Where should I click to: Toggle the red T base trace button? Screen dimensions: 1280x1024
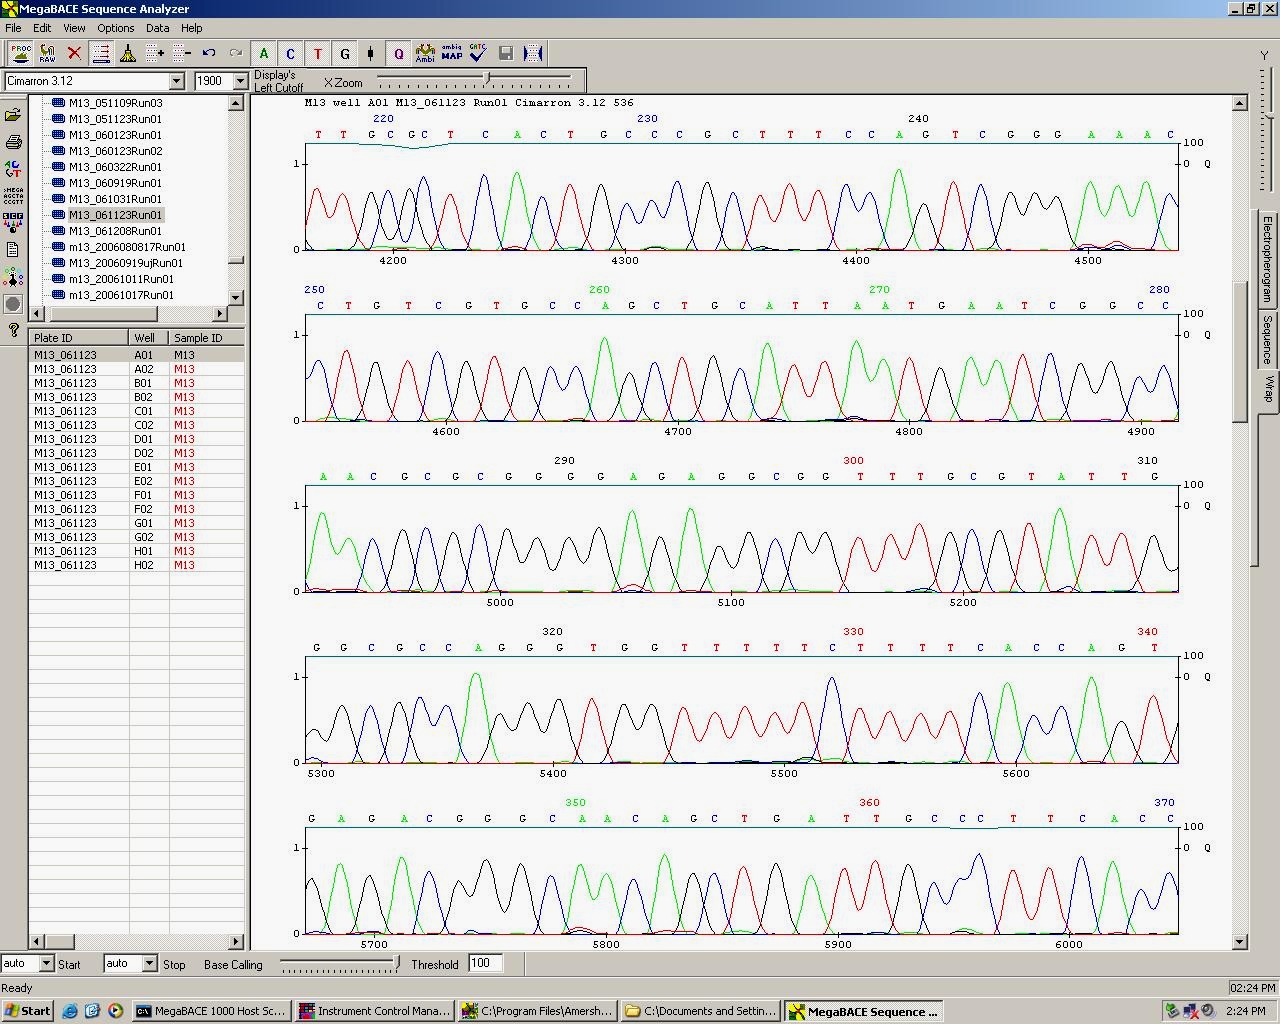coord(318,53)
